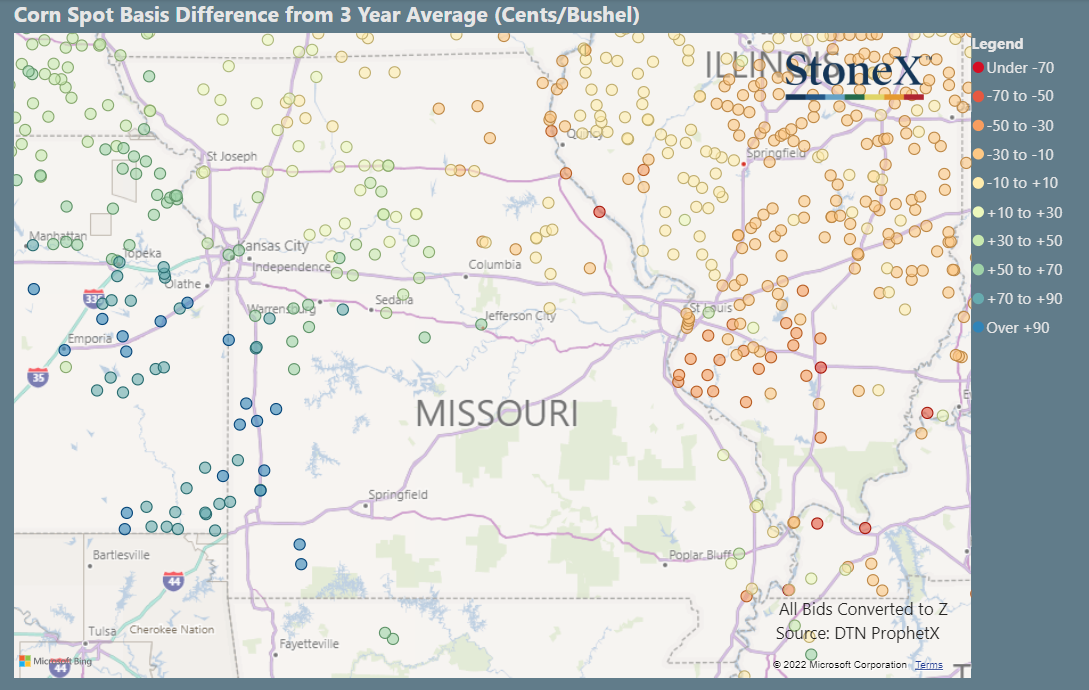
Task: Open the Terms link on the map
Action: click(x=929, y=665)
